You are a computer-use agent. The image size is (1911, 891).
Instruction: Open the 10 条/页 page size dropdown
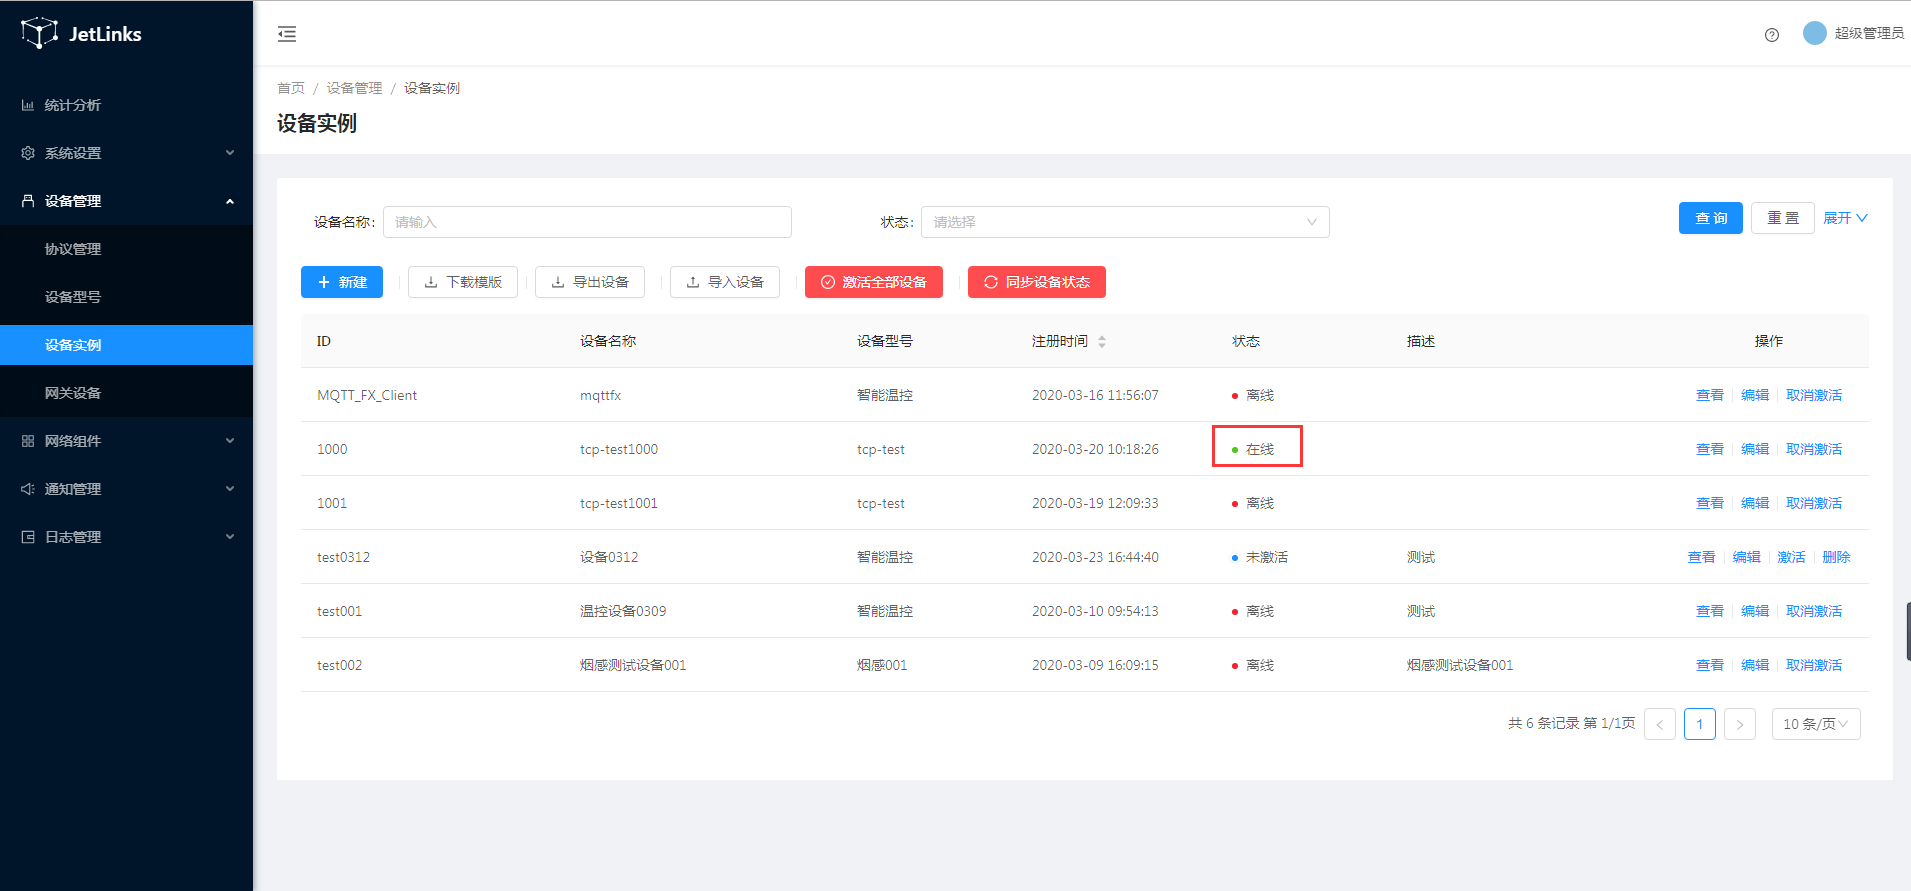click(x=1815, y=724)
